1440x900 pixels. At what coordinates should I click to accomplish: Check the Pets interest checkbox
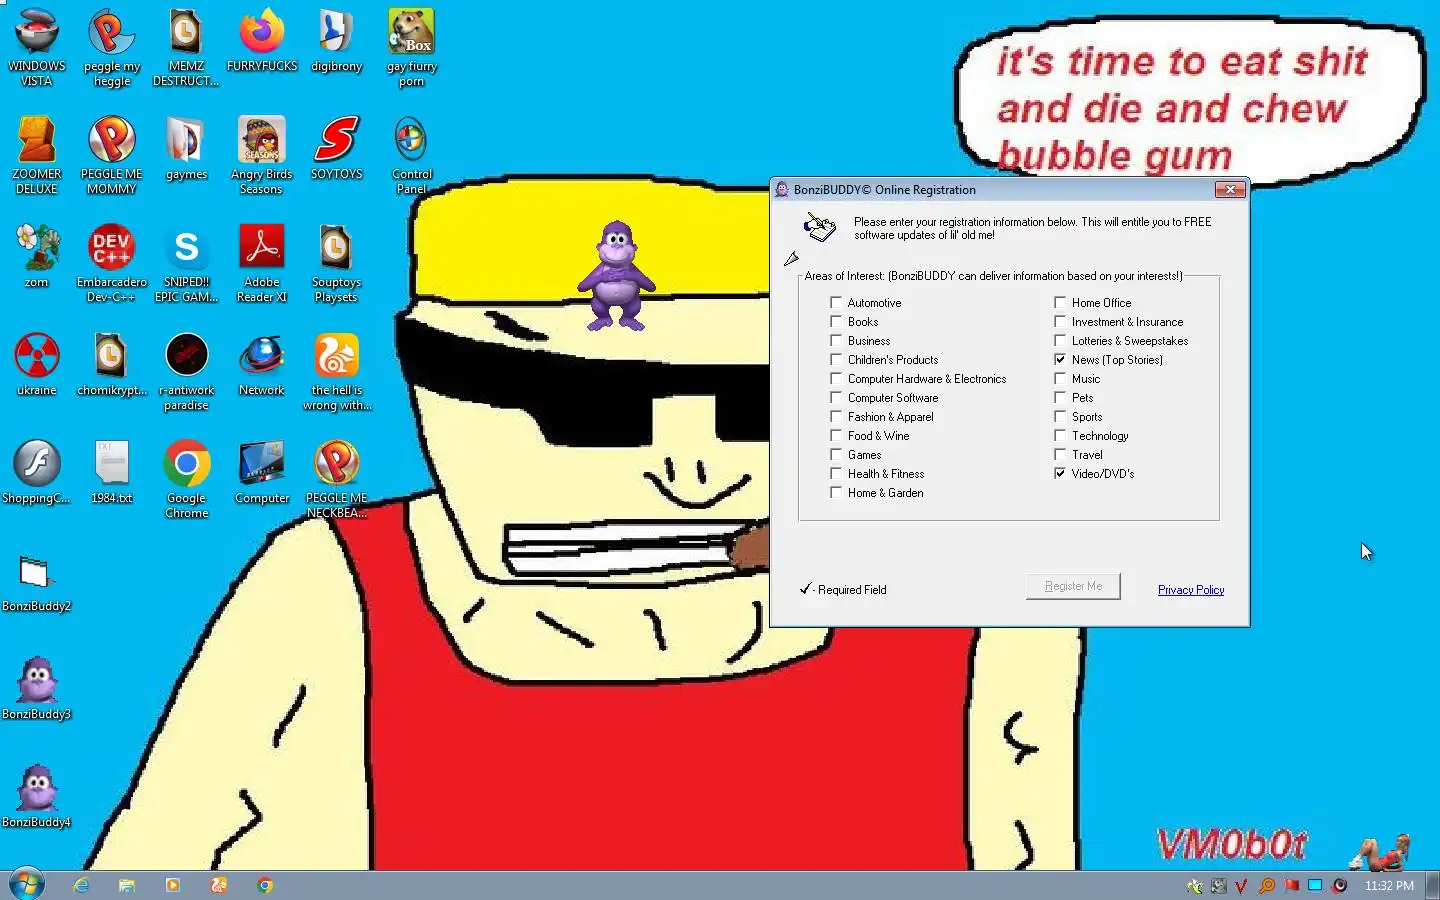[x=1060, y=397]
